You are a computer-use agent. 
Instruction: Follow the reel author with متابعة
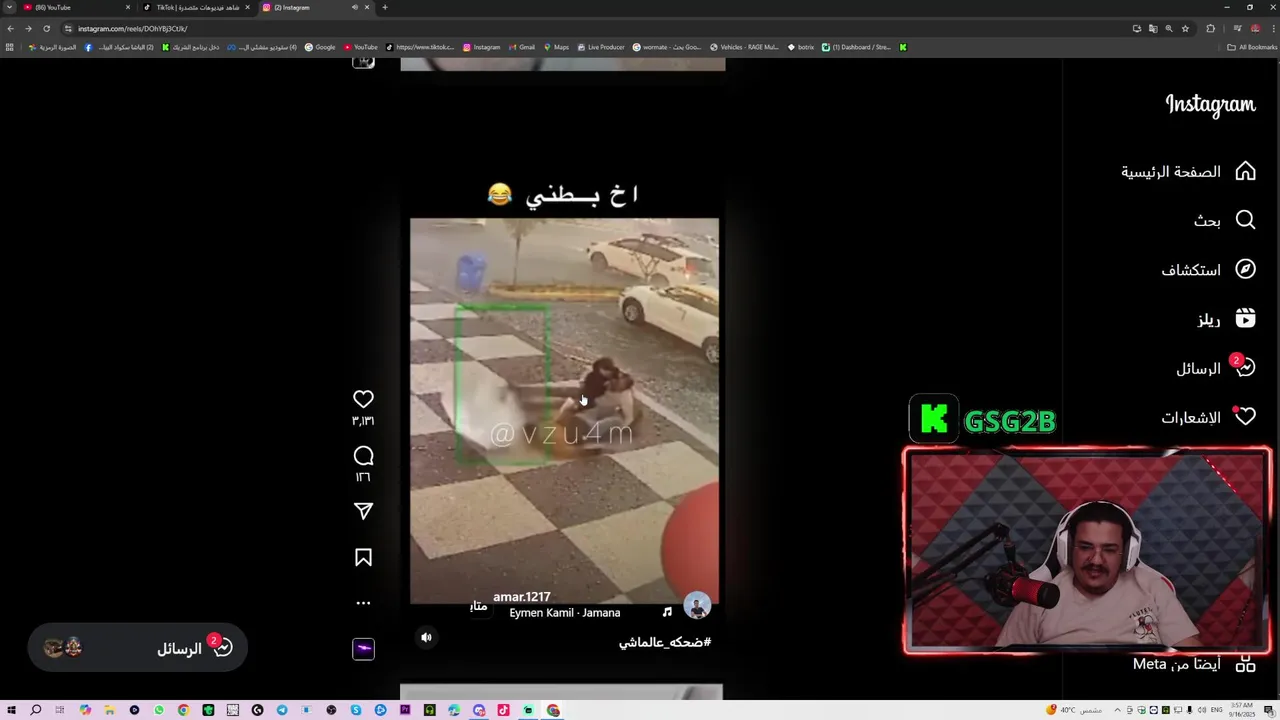click(478, 606)
